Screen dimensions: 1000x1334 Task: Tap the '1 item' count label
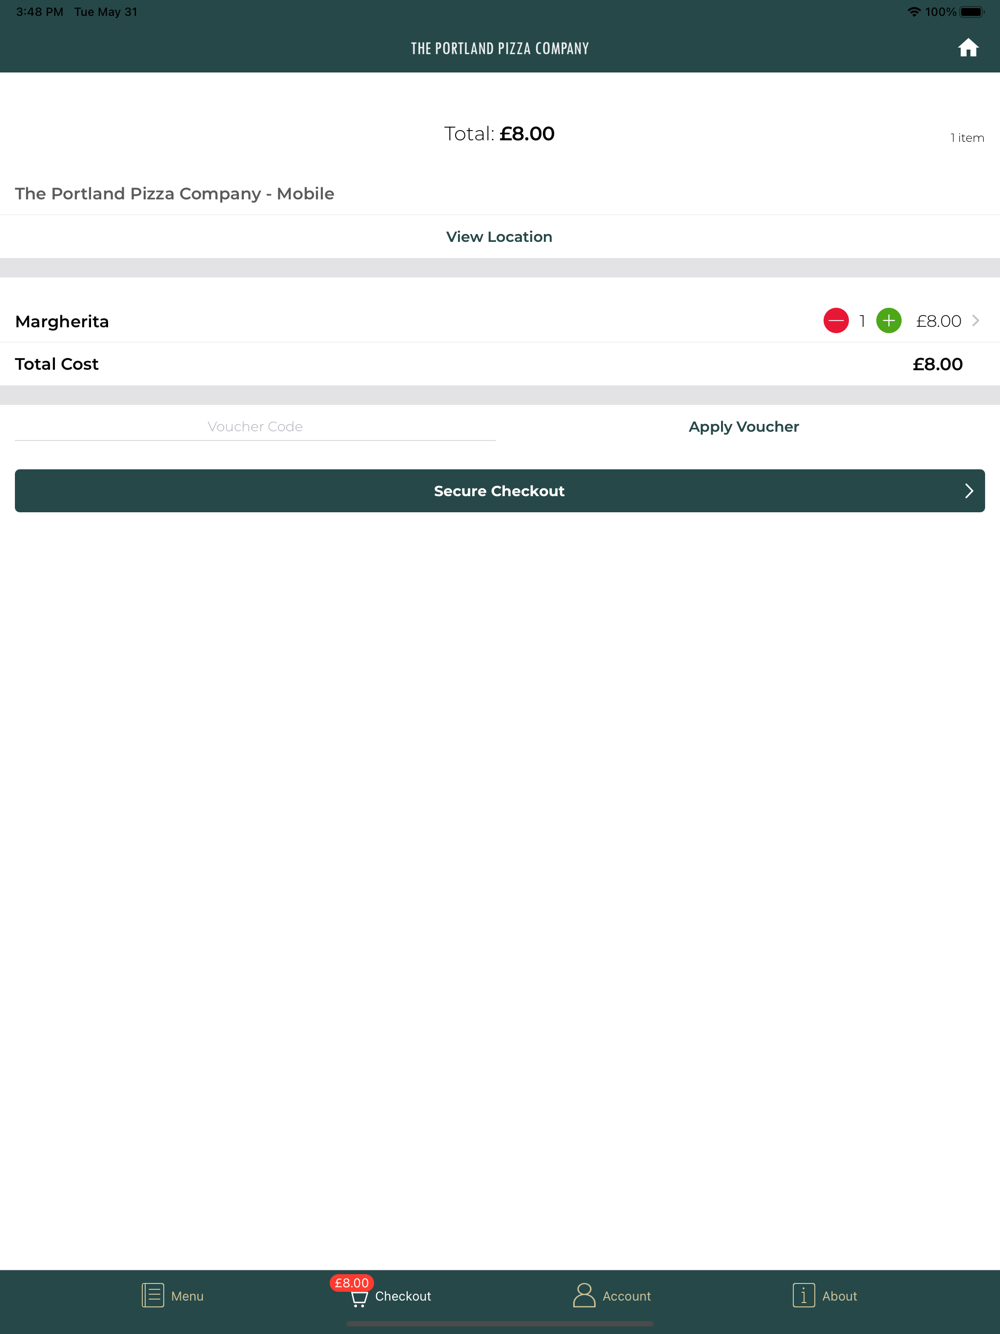(x=967, y=138)
